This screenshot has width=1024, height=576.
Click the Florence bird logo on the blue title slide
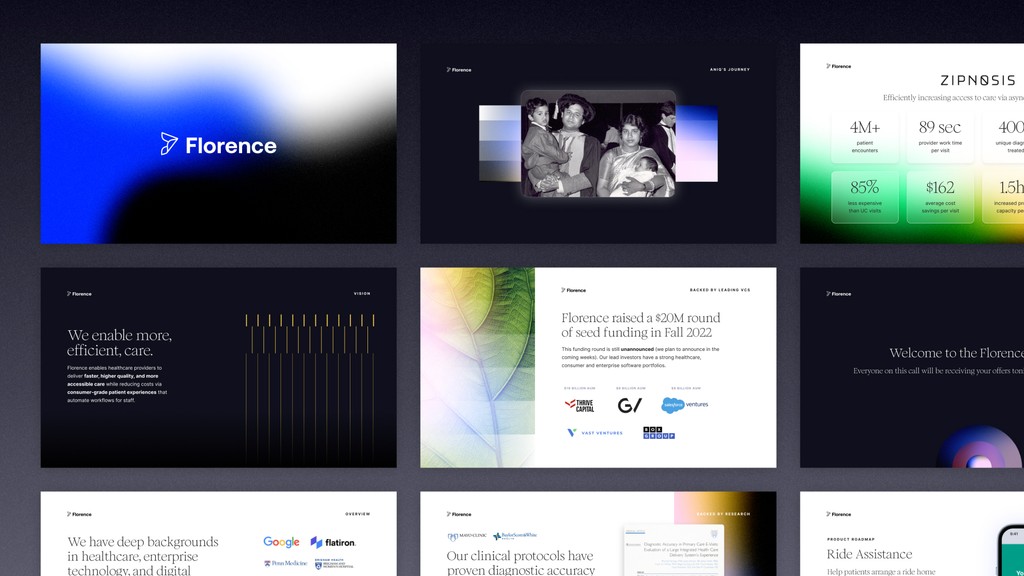(x=169, y=144)
